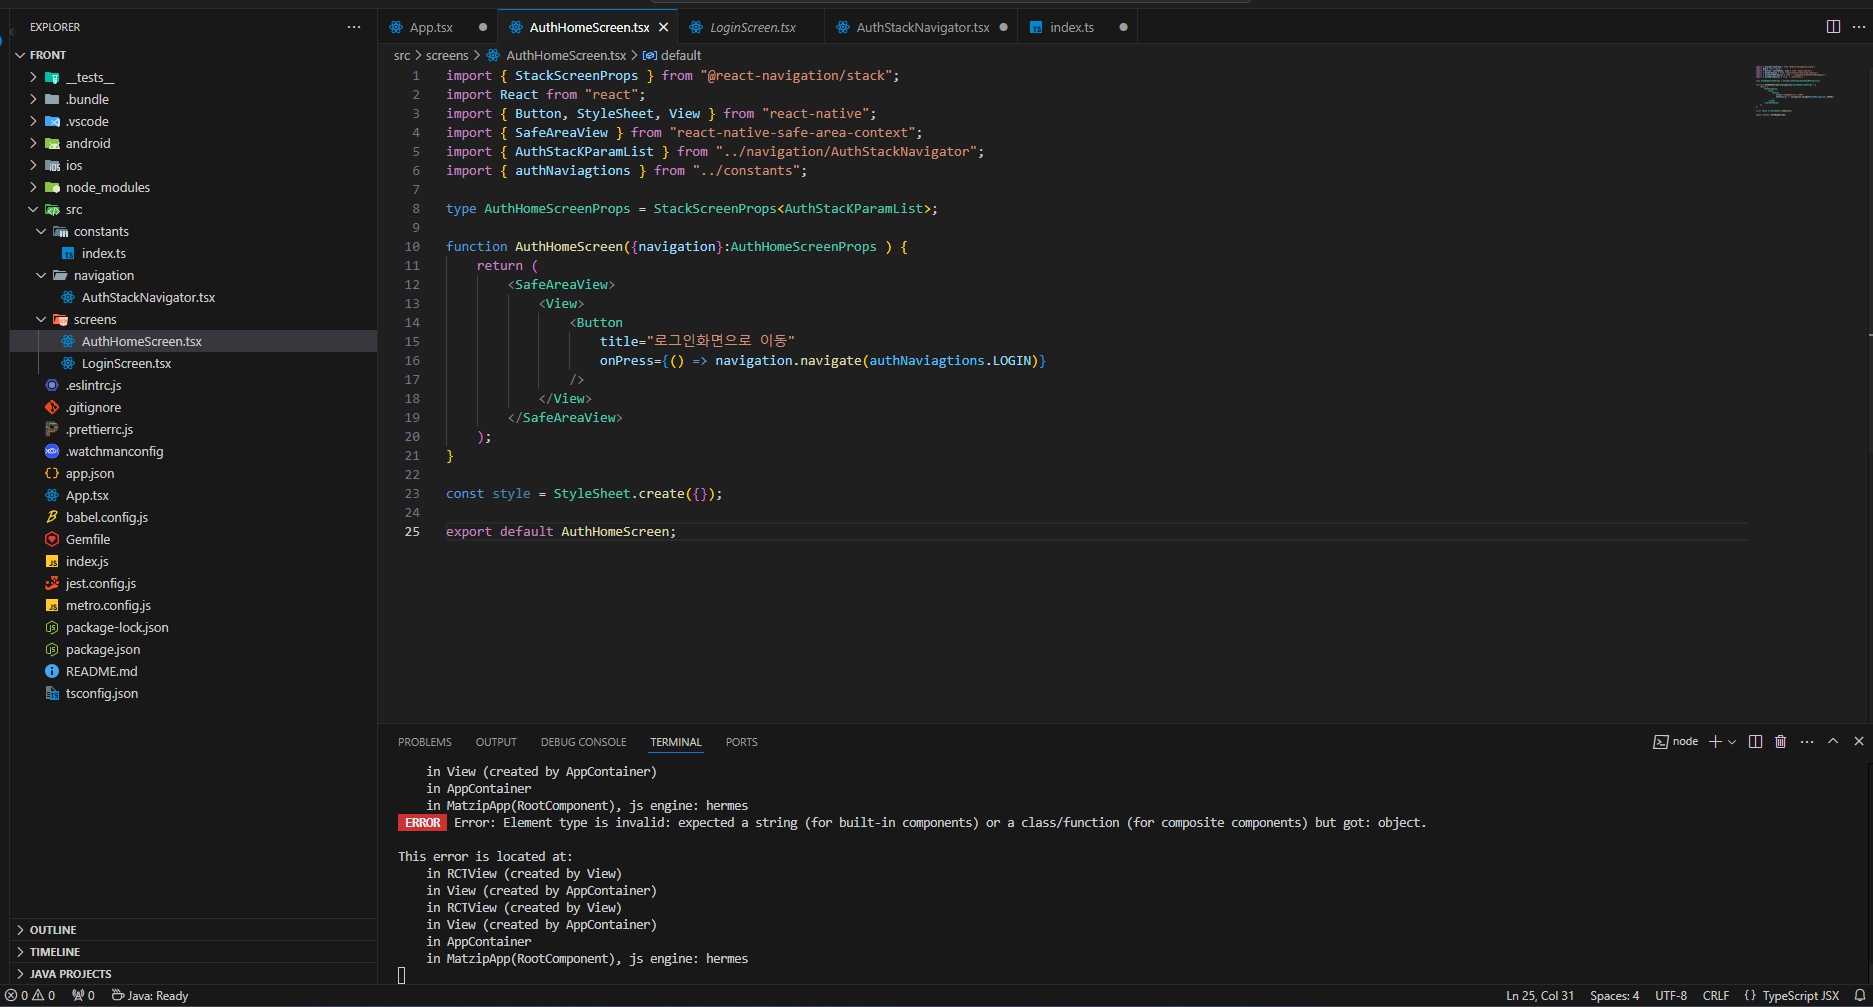Expand the android folder

click(x=194, y=143)
